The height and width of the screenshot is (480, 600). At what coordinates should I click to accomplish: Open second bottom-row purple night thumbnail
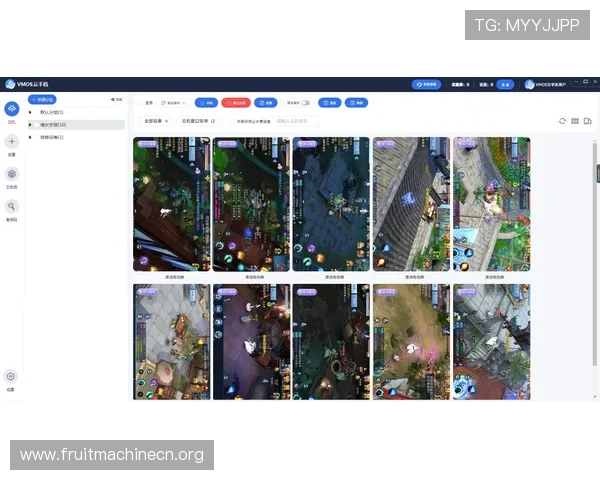[x=251, y=342]
